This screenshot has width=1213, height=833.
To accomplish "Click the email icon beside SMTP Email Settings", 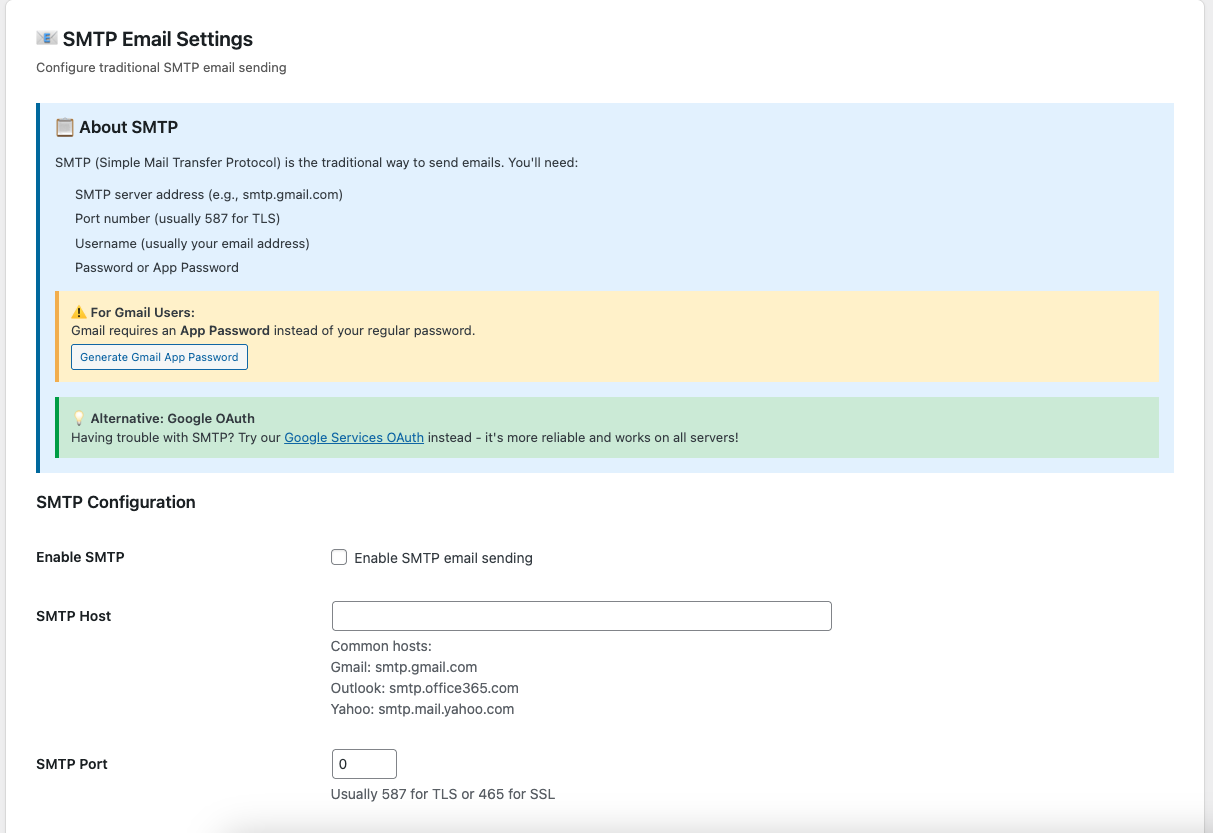I will [45, 38].
